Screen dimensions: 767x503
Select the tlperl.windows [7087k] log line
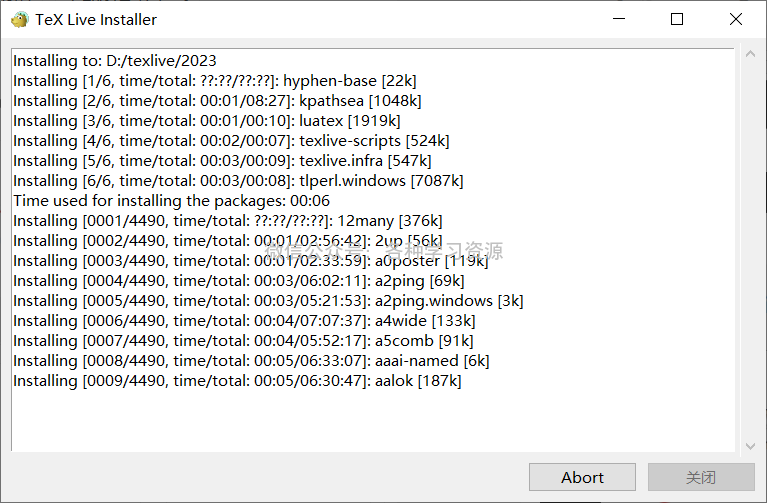pos(238,181)
